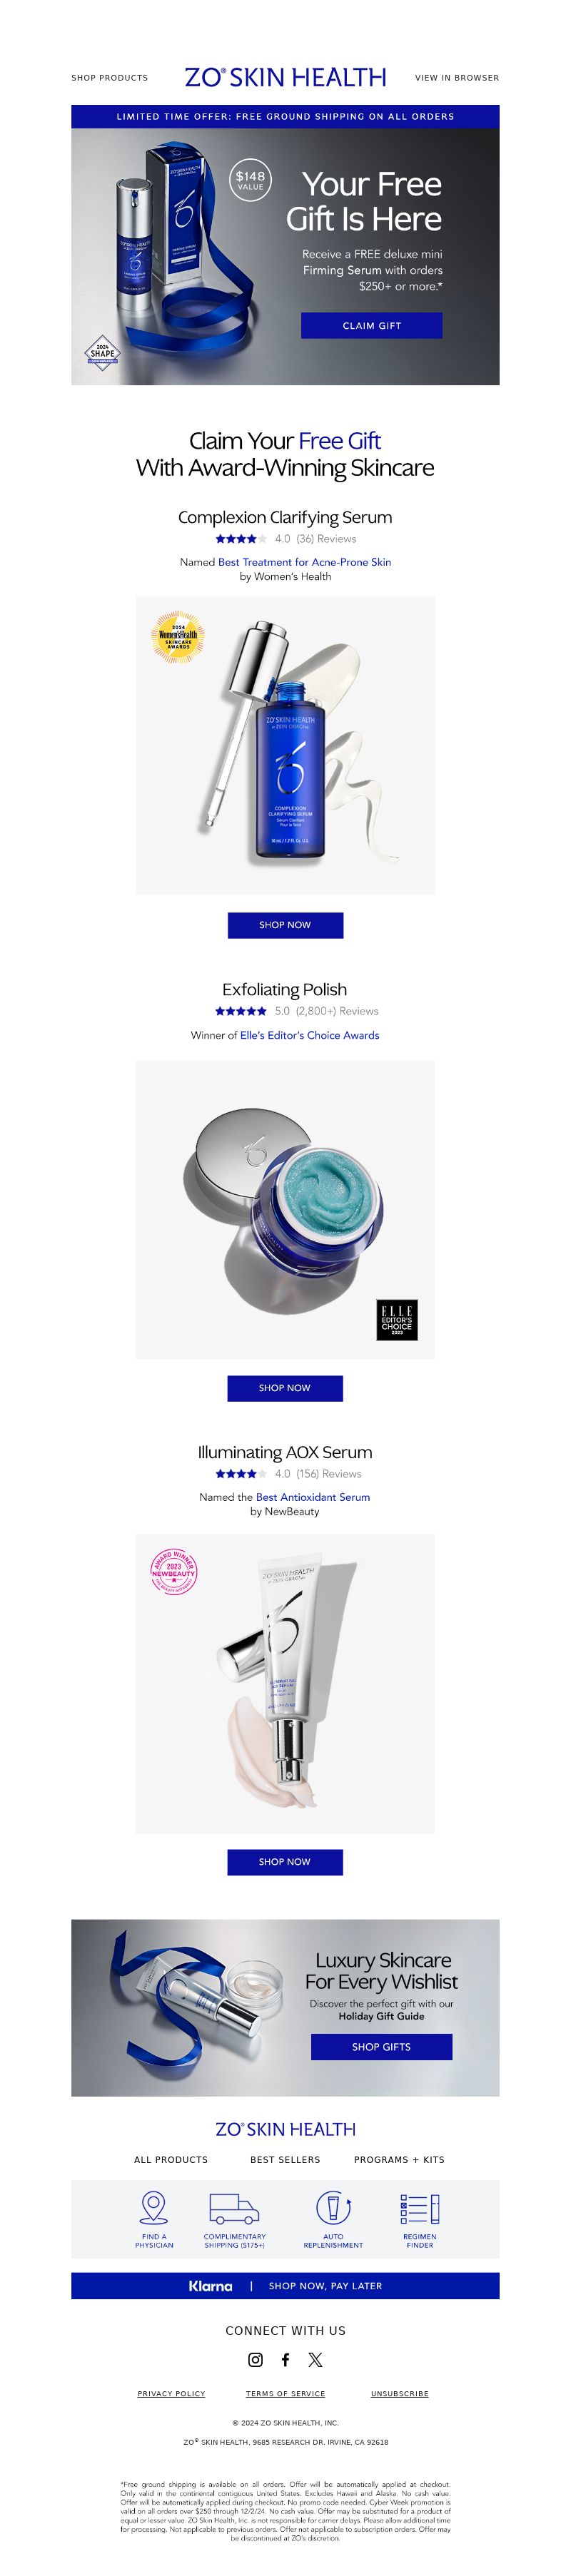Click Shop Now under Complexion Clarifying Serum
This screenshot has width=571, height=2576.
[x=285, y=925]
